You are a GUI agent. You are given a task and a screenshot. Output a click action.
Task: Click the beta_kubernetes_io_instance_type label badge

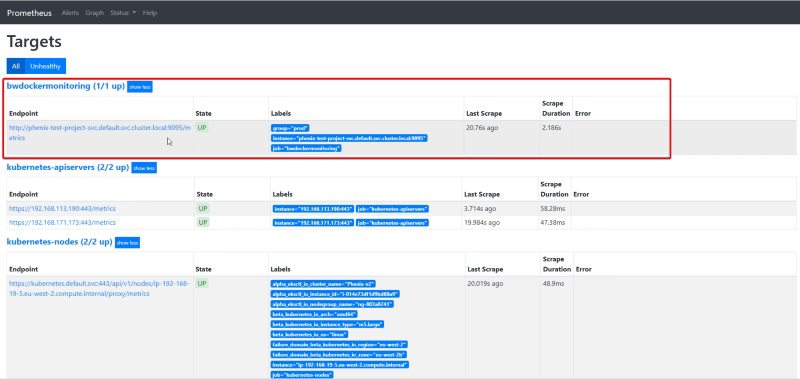pyautogui.click(x=327, y=324)
